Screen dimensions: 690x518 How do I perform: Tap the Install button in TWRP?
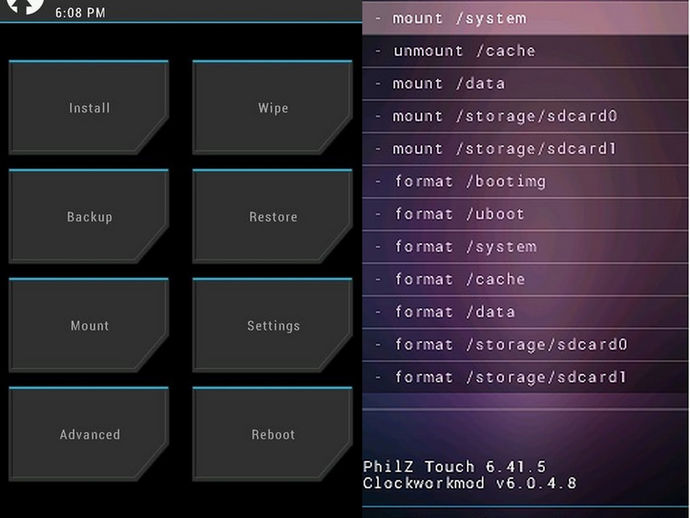click(89, 107)
